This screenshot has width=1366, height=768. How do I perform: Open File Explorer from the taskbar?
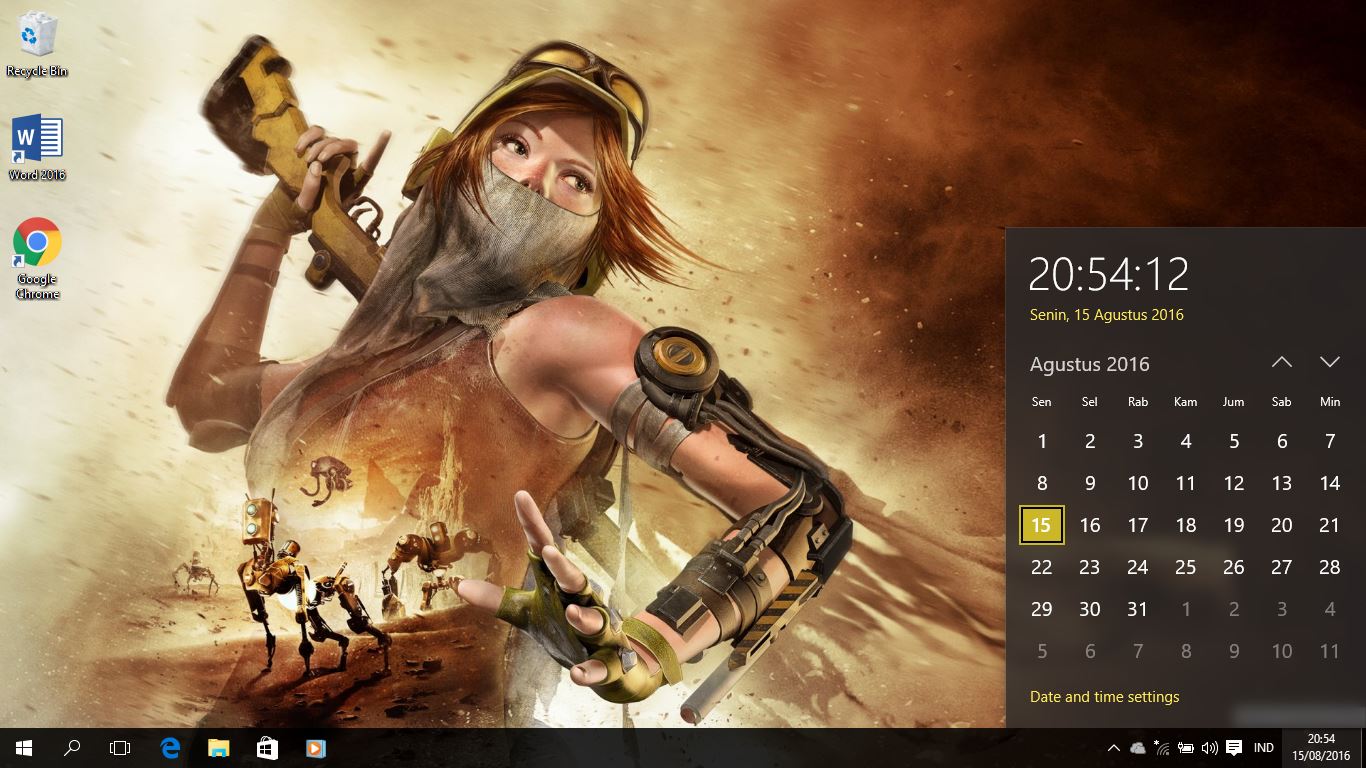click(x=218, y=748)
